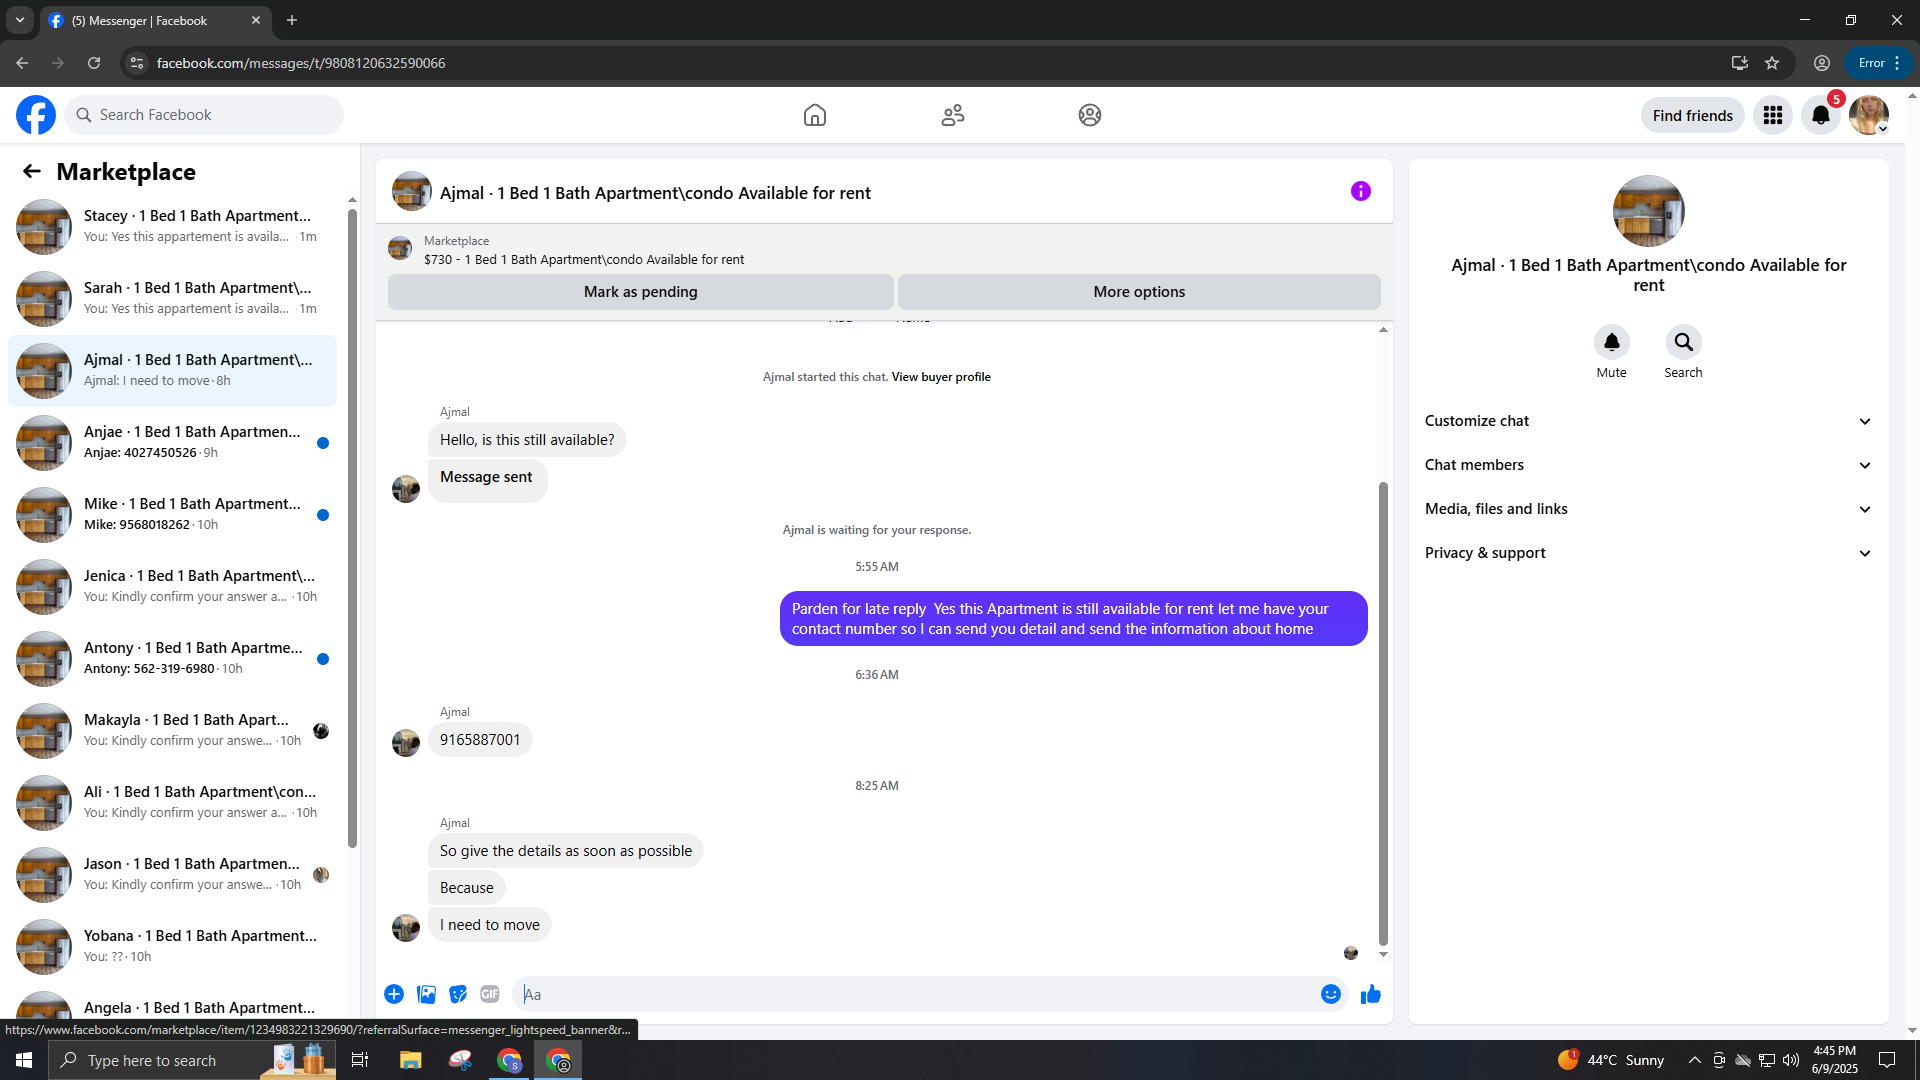Open Stacey's apartment conversation
1920x1080 pixels.
[172, 227]
